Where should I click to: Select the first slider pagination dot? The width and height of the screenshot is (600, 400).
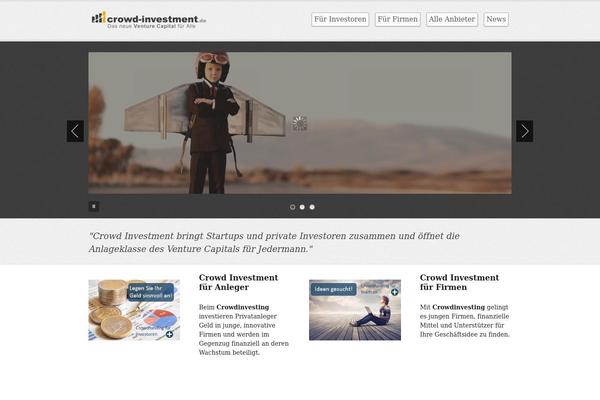click(x=293, y=207)
